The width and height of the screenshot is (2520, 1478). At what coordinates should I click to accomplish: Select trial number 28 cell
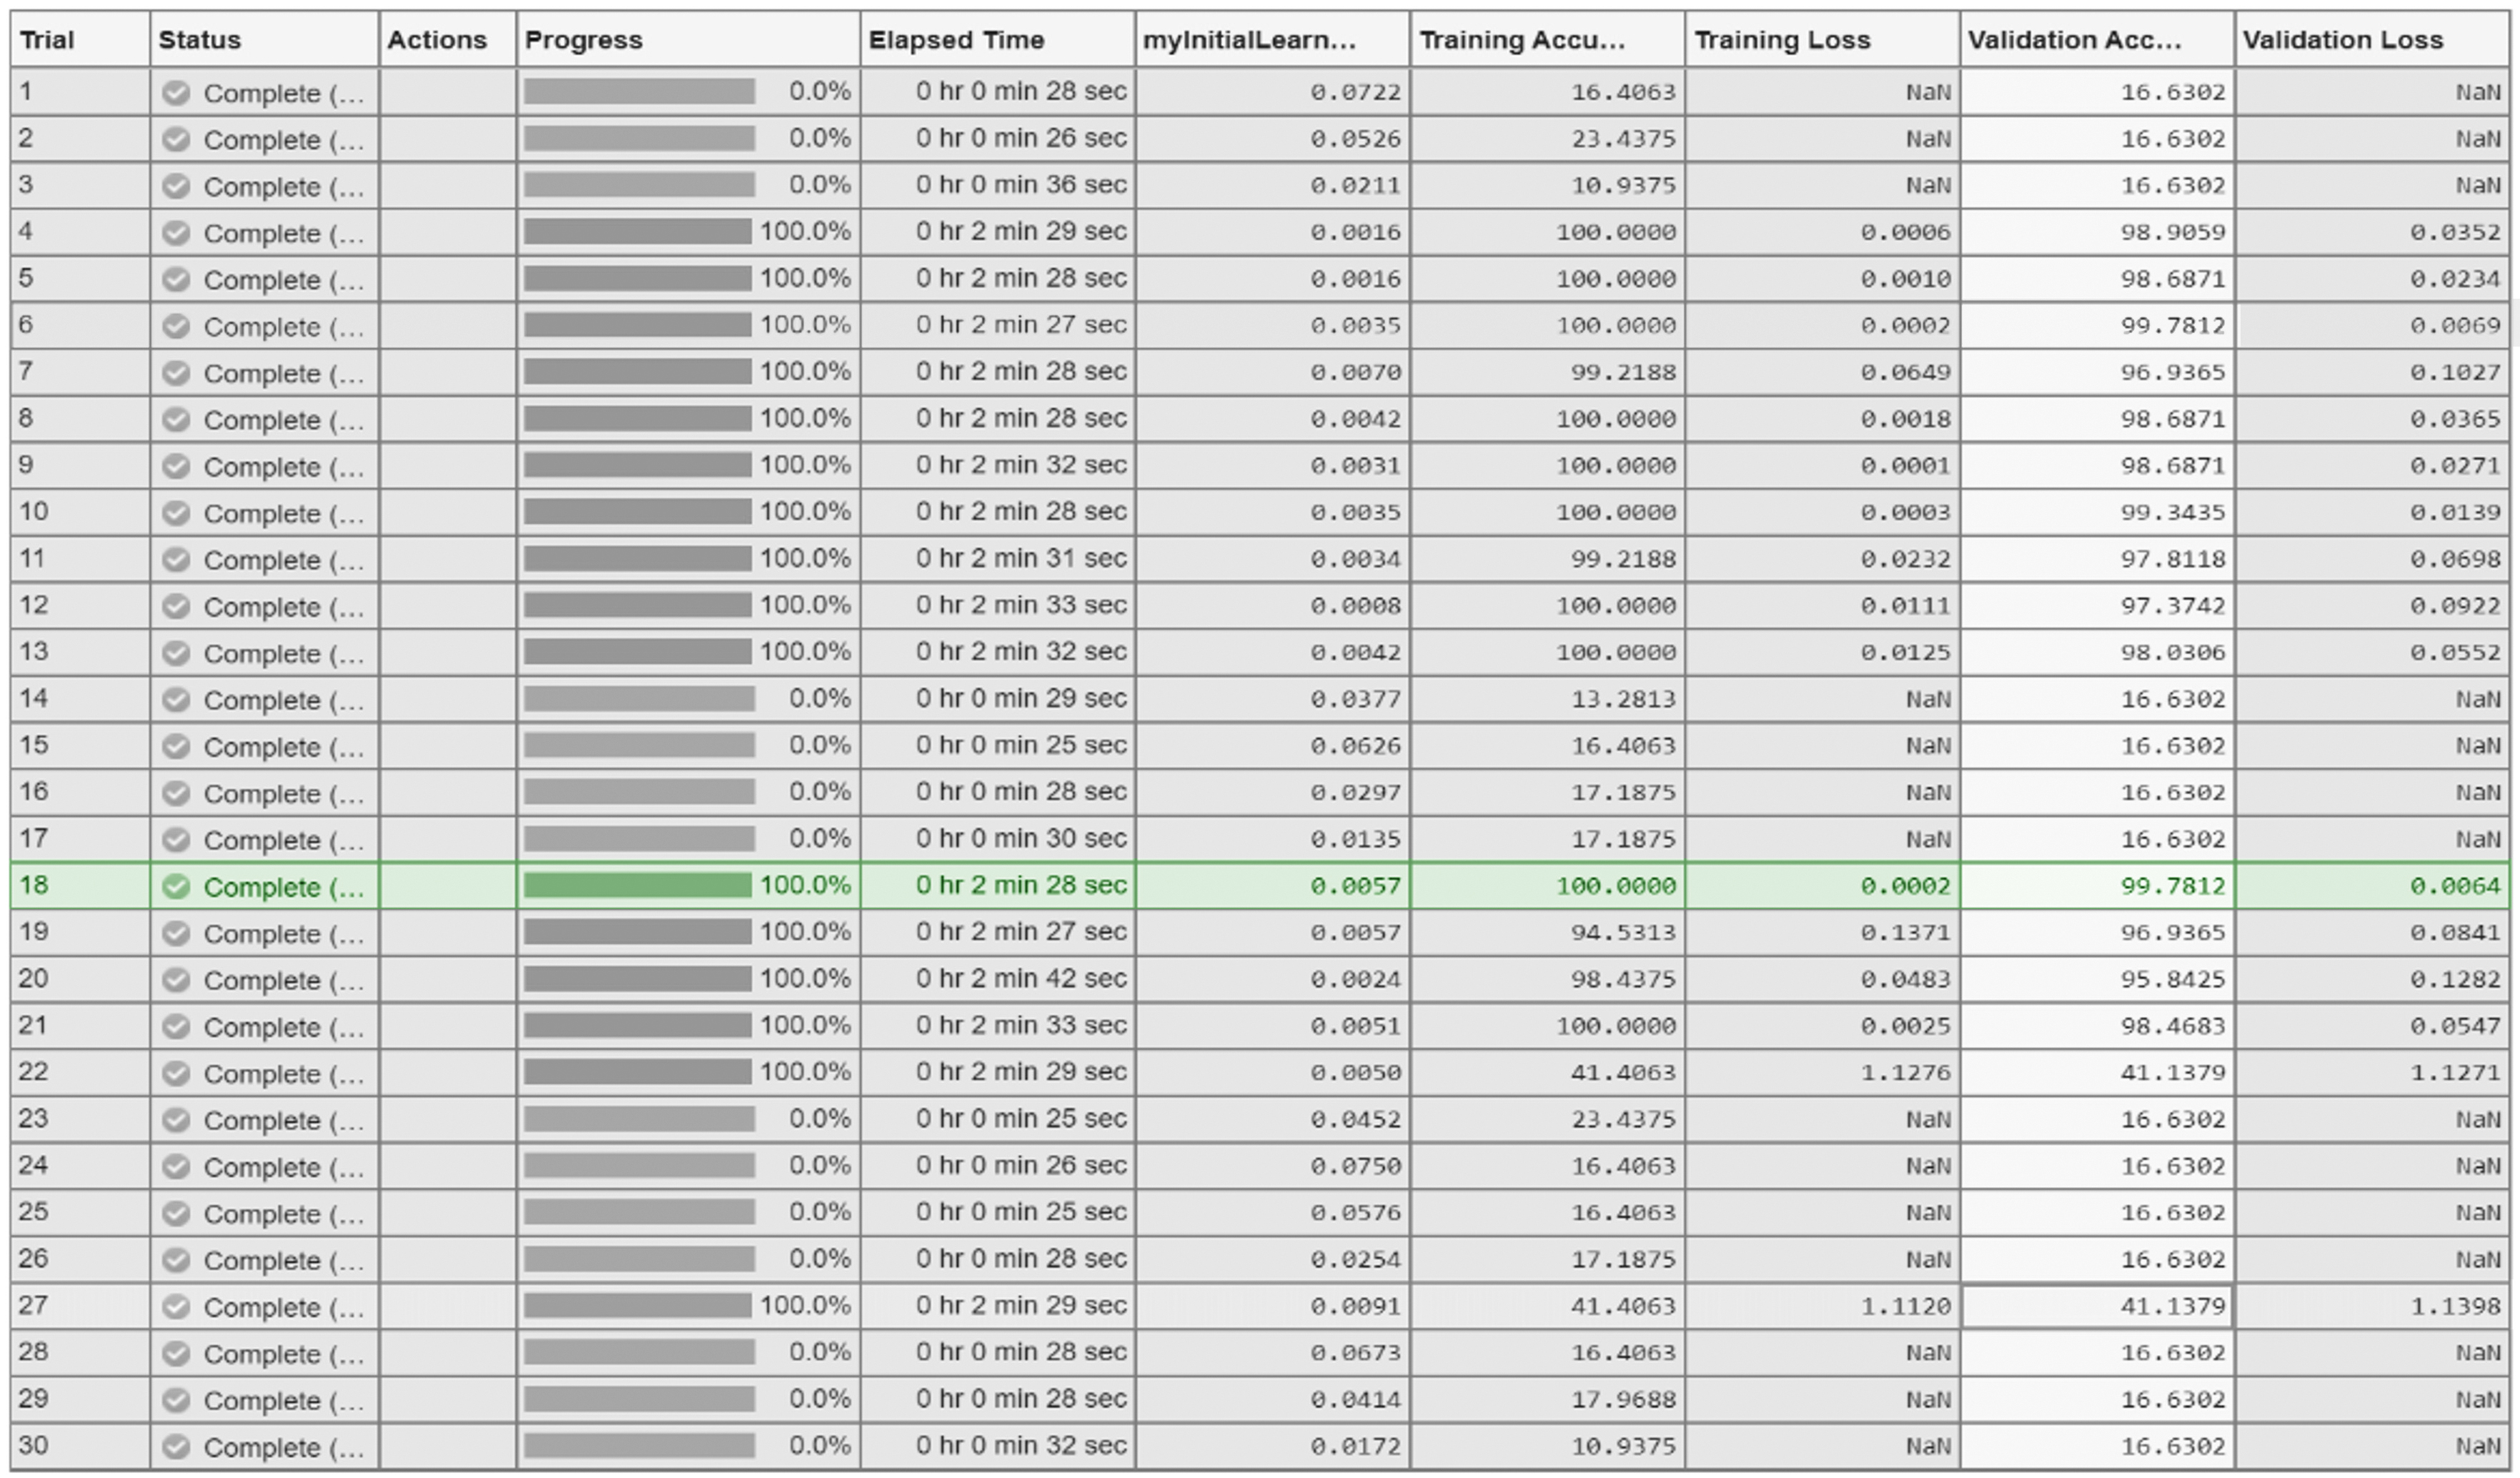80,1352
